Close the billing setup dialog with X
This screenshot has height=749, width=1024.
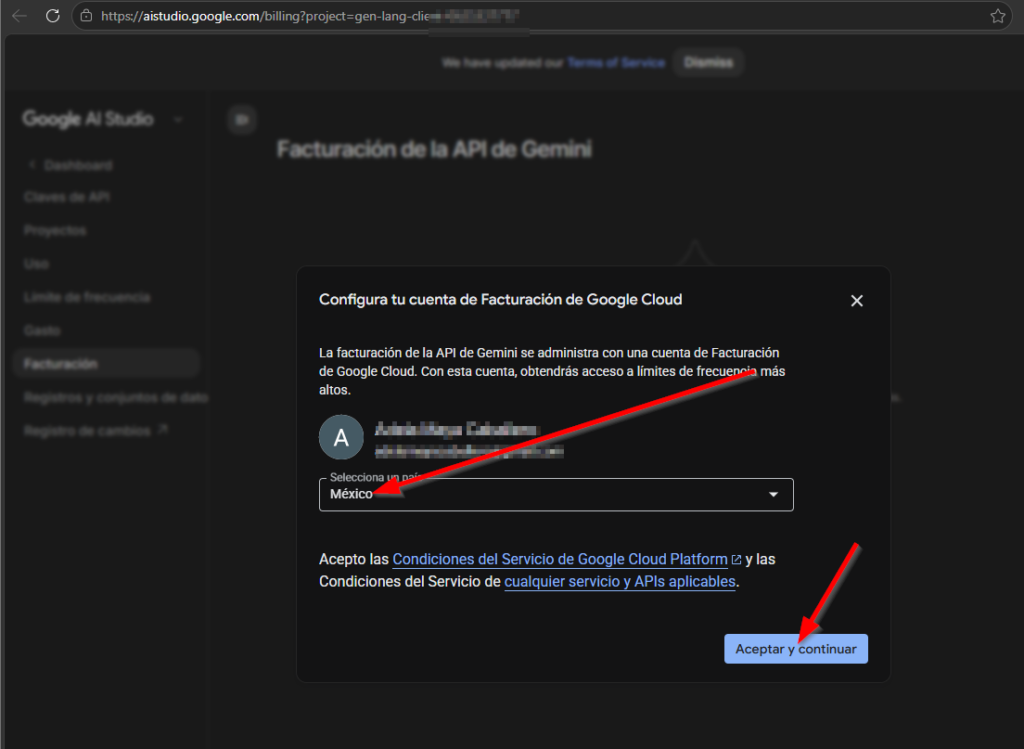(856, 301)
